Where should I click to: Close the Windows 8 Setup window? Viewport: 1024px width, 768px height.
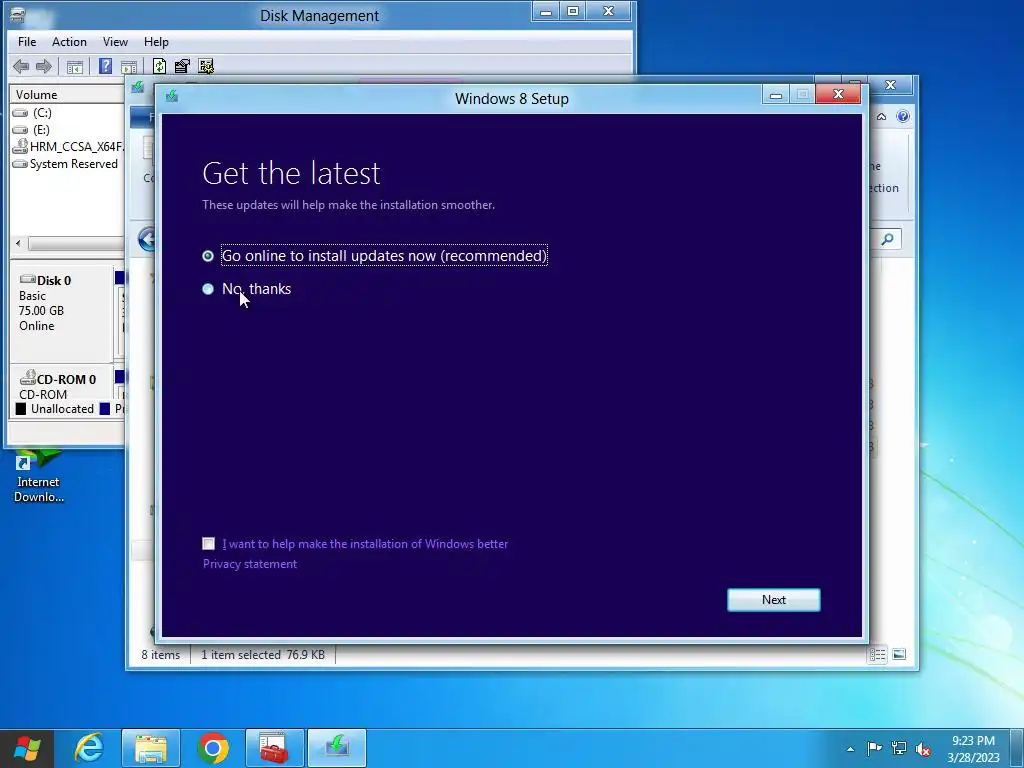(x=838, y=95)
